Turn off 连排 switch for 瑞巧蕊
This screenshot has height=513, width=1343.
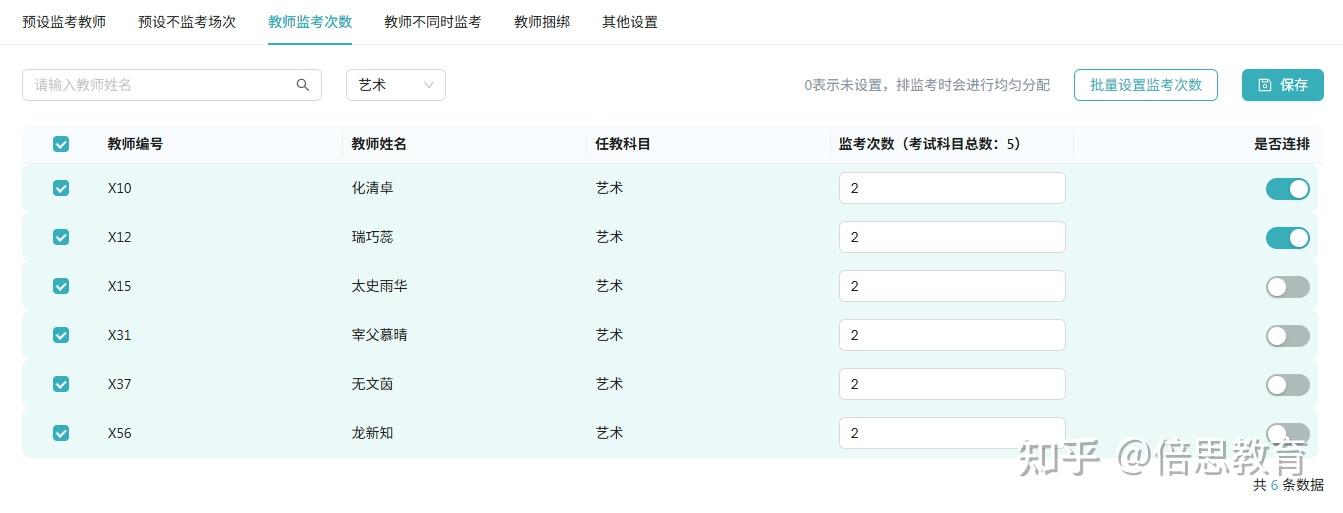pyautogui.click(x=1287, y=237)
